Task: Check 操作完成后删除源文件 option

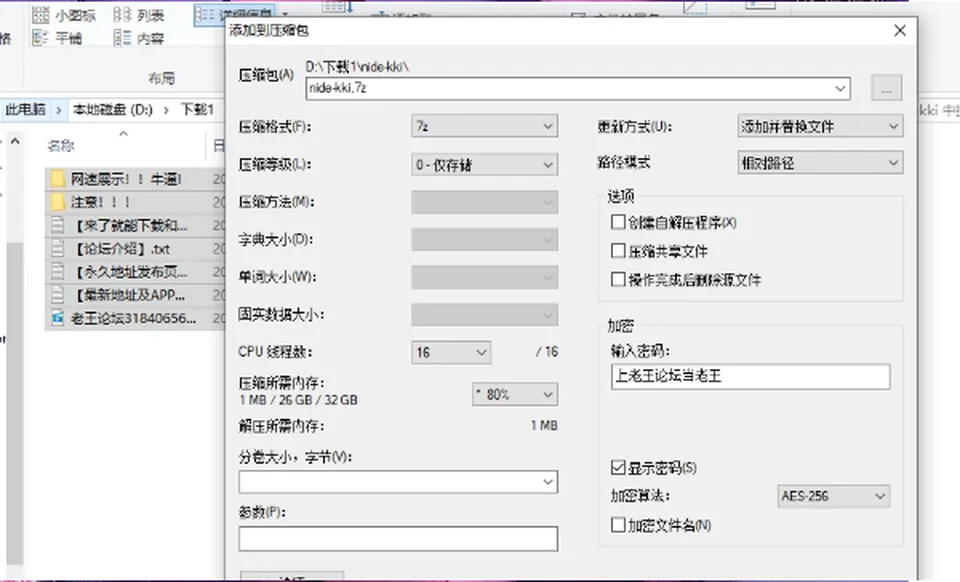Action: [x=618, y=280]
